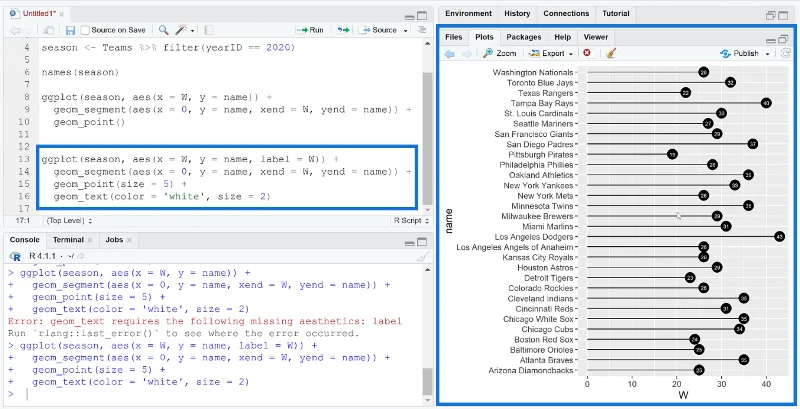Remove current plot with red X icon
Screen dimensions: 800x409
587,53
